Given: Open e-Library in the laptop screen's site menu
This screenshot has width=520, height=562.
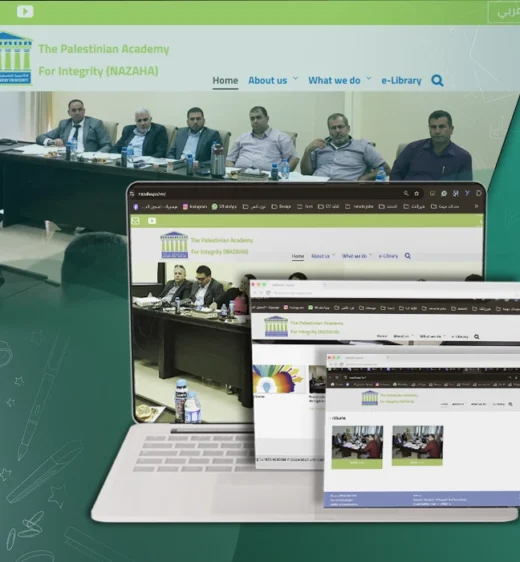Looking at the screenshot, I should coord(388,256).
